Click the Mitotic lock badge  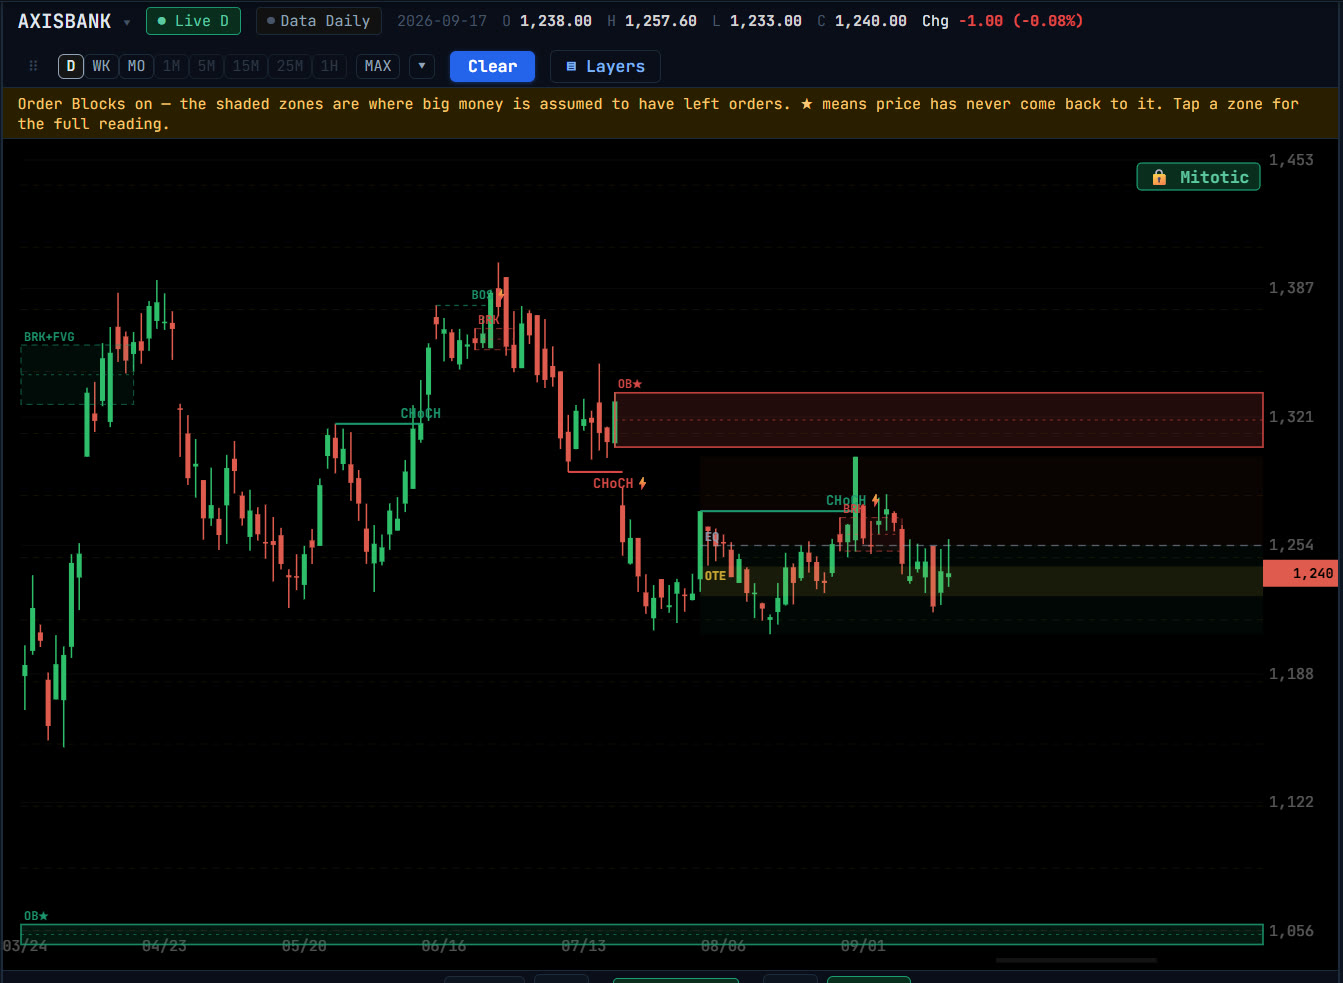(1198, 177)
